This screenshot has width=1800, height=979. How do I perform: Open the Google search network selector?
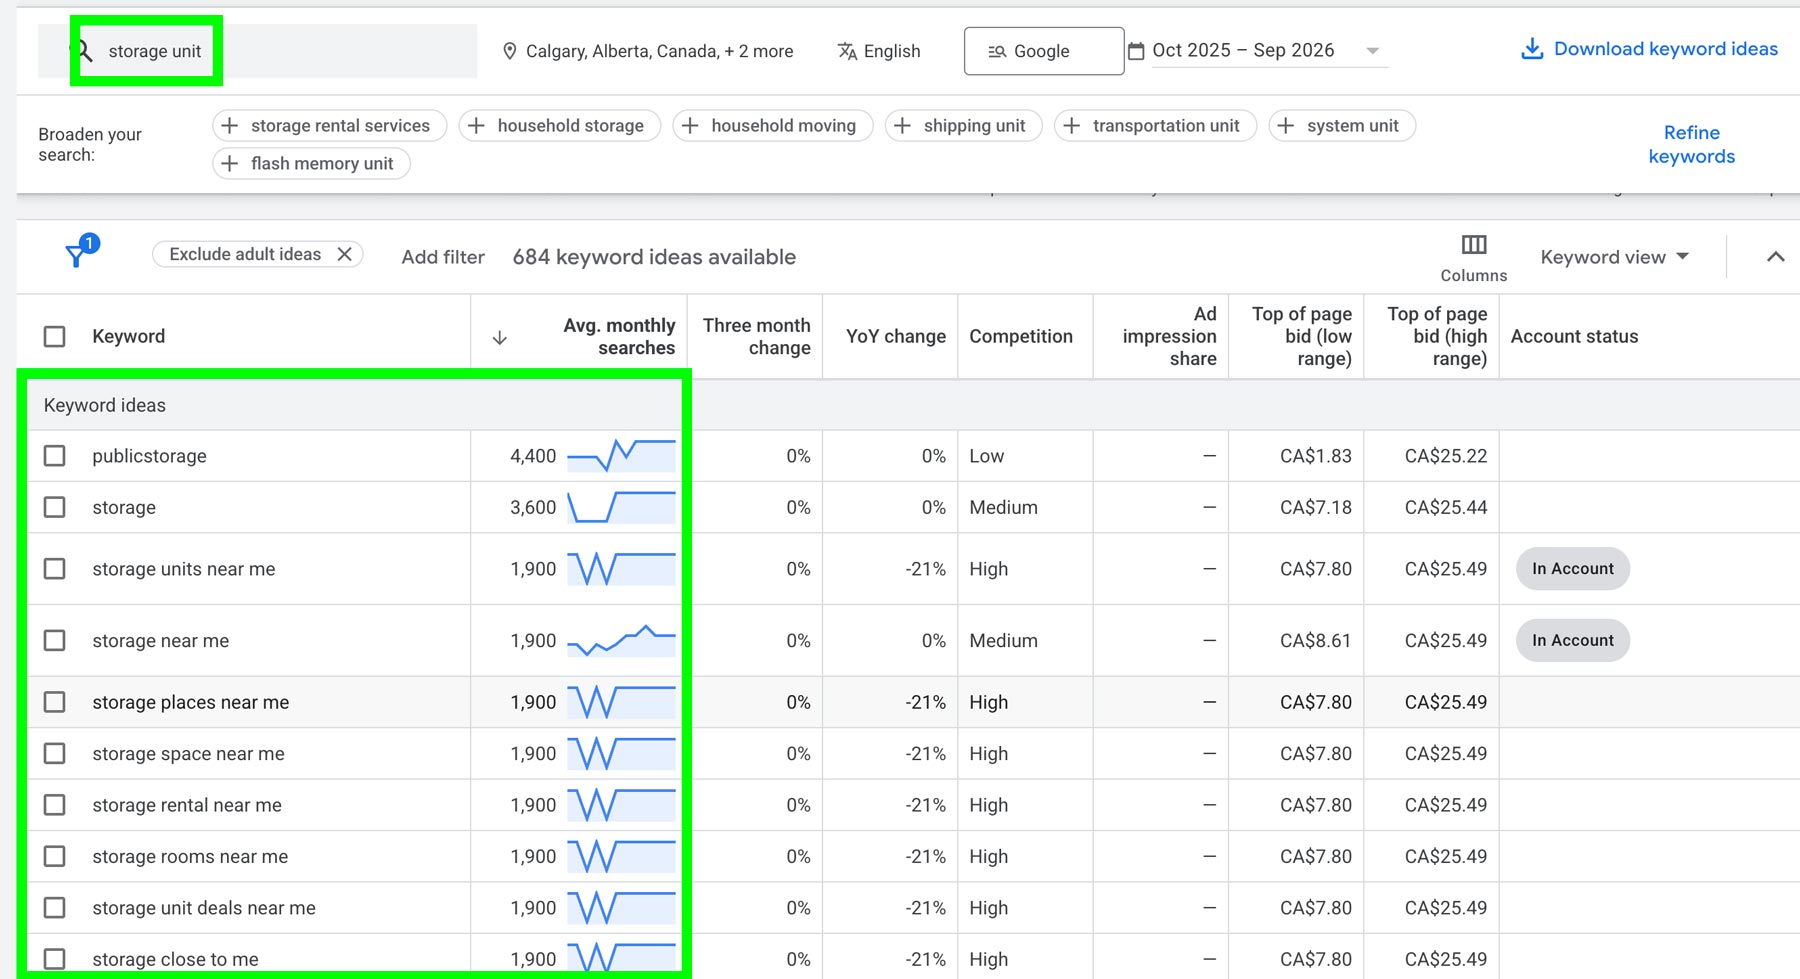(1044, 51)
